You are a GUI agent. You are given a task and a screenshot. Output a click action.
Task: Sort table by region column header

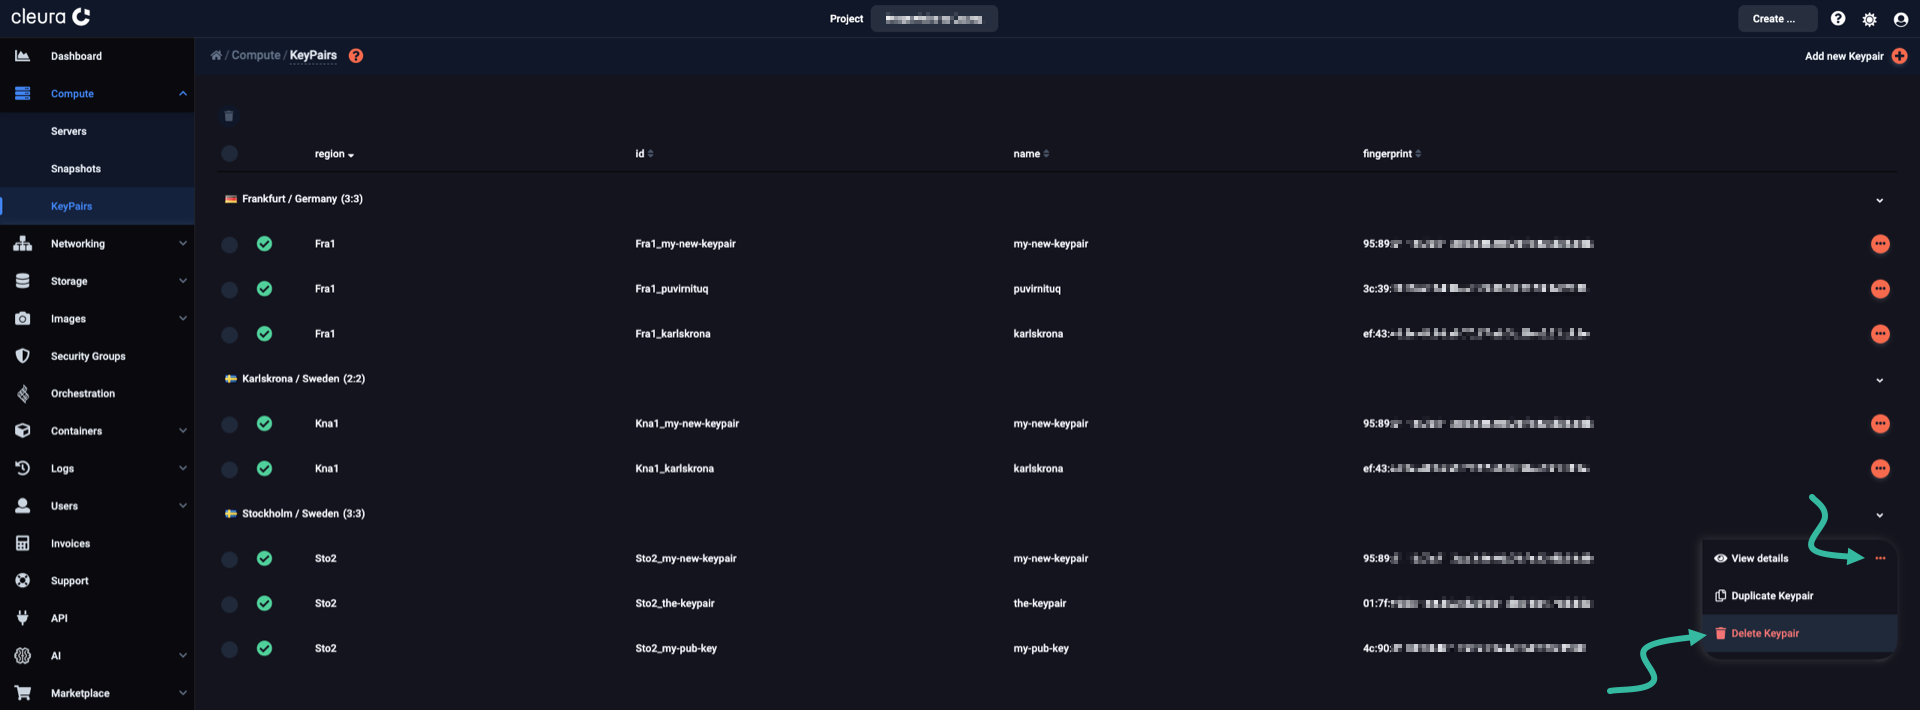click(334, 154)
